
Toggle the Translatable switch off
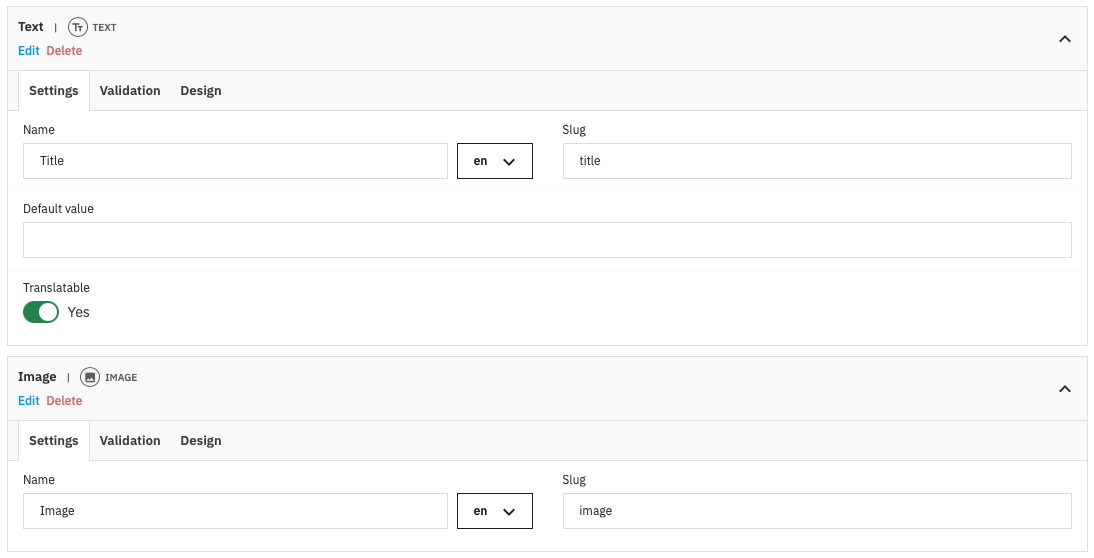[x=41, y=312]
